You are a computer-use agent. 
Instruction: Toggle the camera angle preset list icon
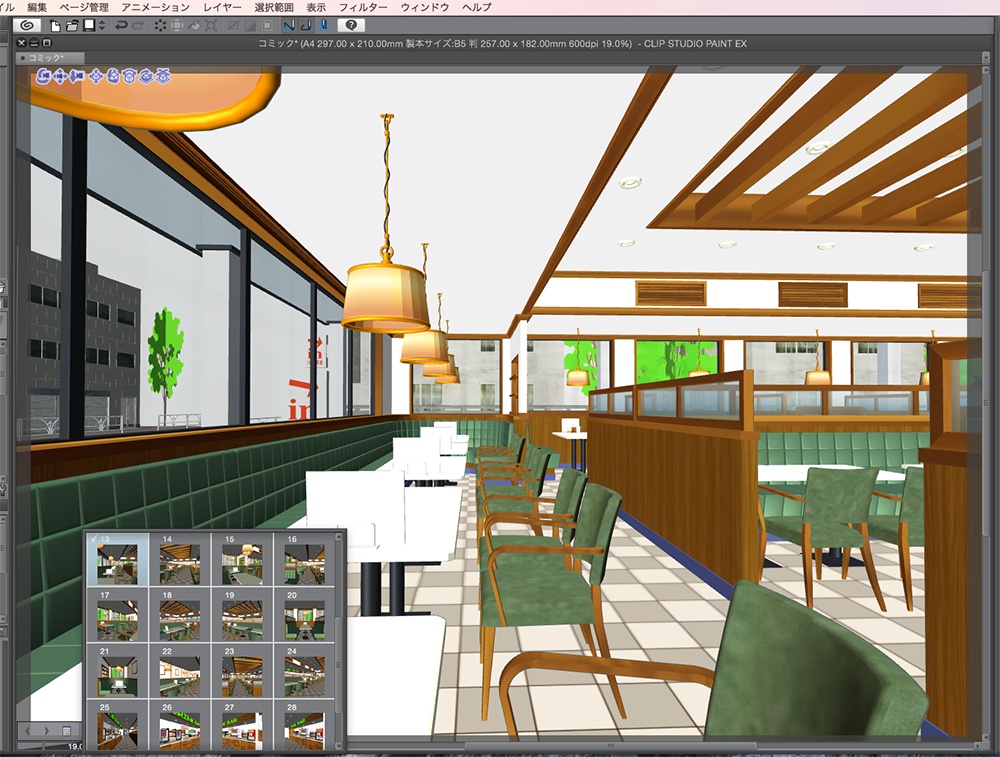(66, 730)
